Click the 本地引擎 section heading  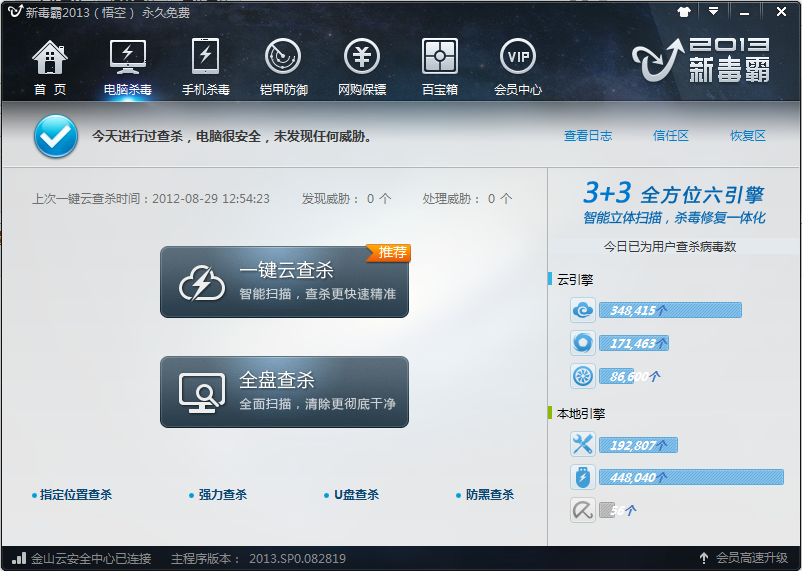581,413
